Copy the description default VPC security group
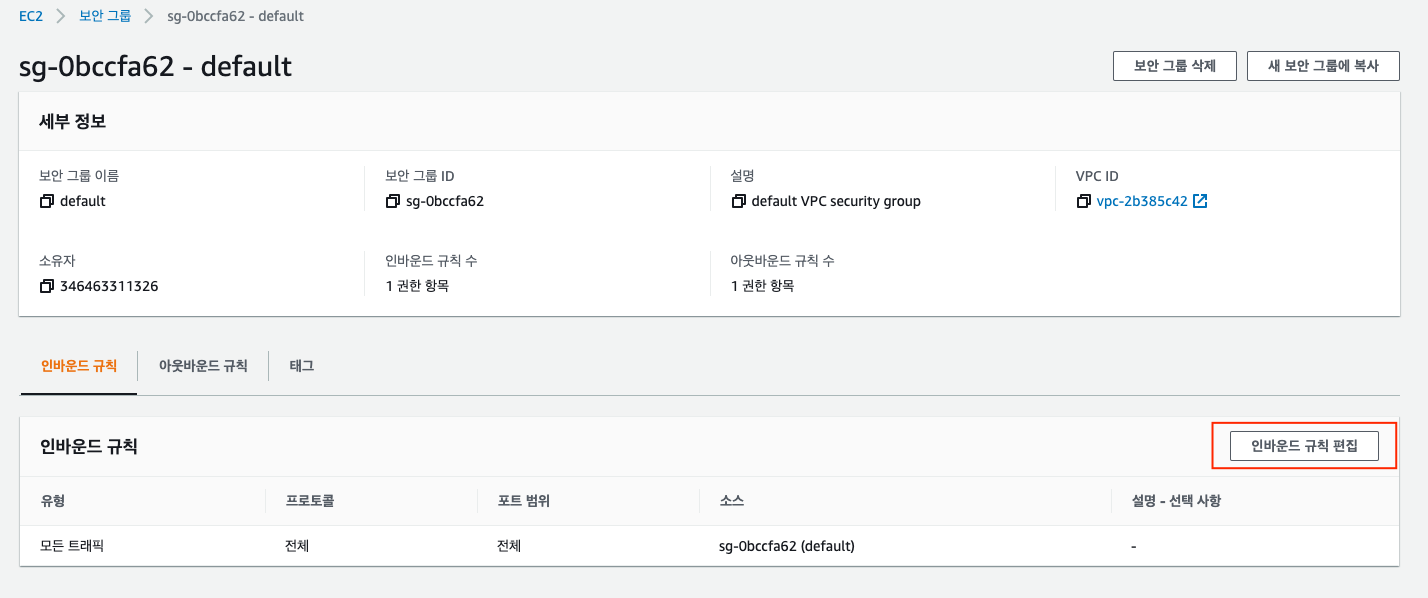 pos(738,201)
